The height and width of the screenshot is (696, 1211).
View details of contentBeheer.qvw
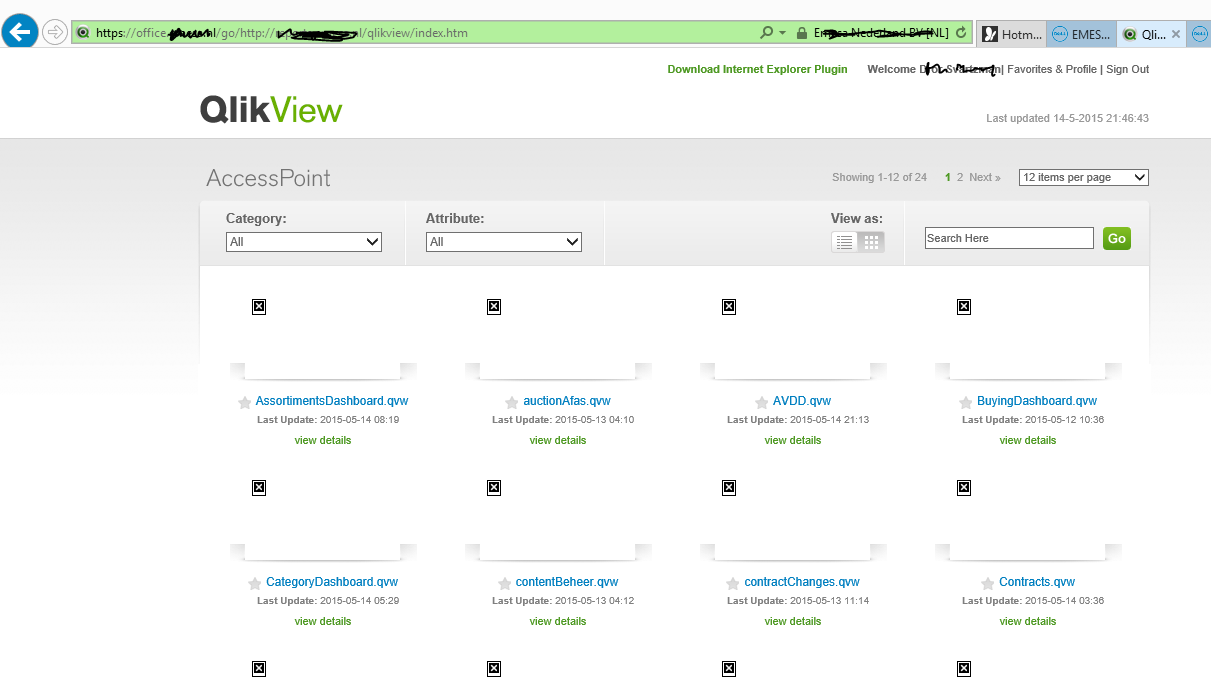558,621
